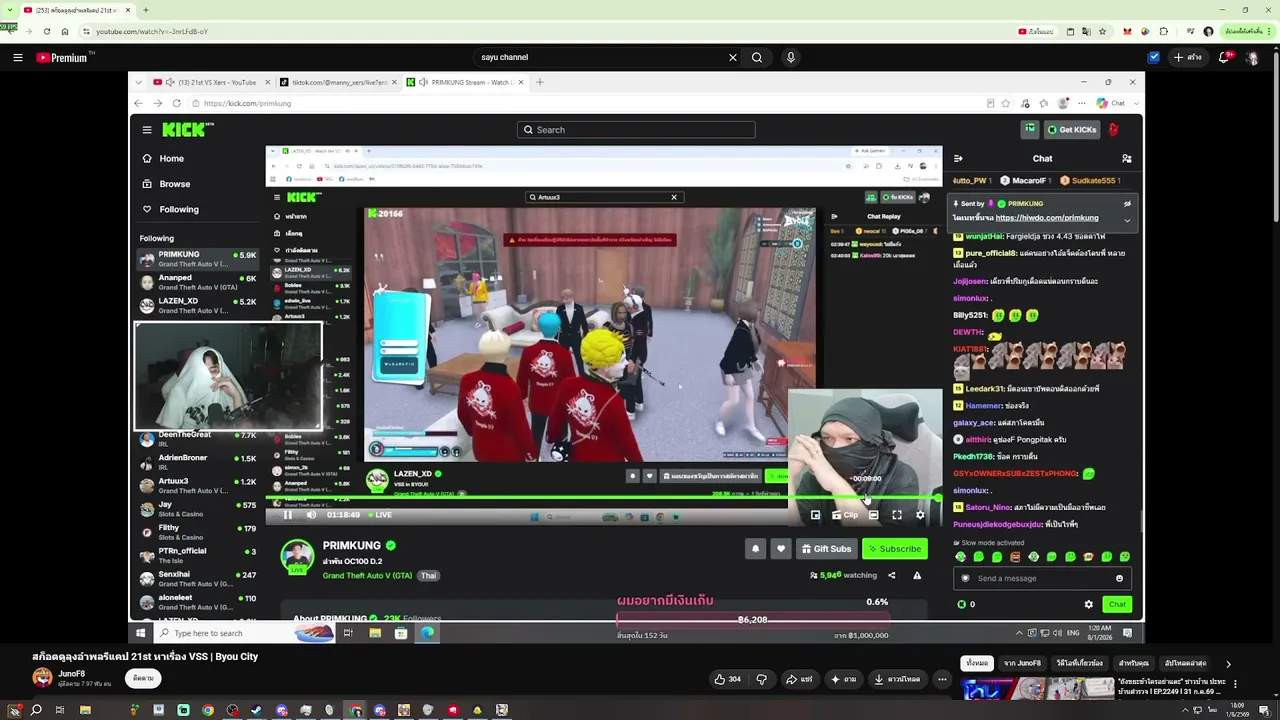Create a Clip of the stream
The height and width of the screenshot is (720, 1280).
point(844,515)
